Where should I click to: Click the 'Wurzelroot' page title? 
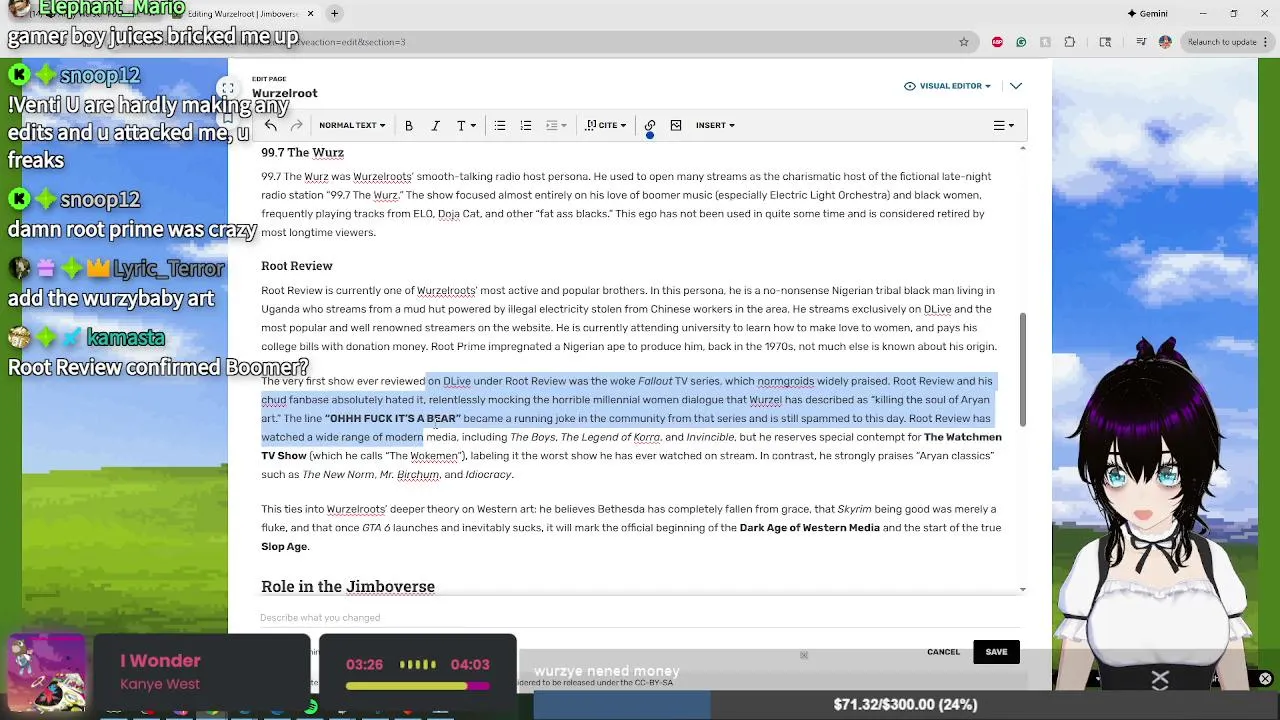pyautogui.click(x=285, y=94)
